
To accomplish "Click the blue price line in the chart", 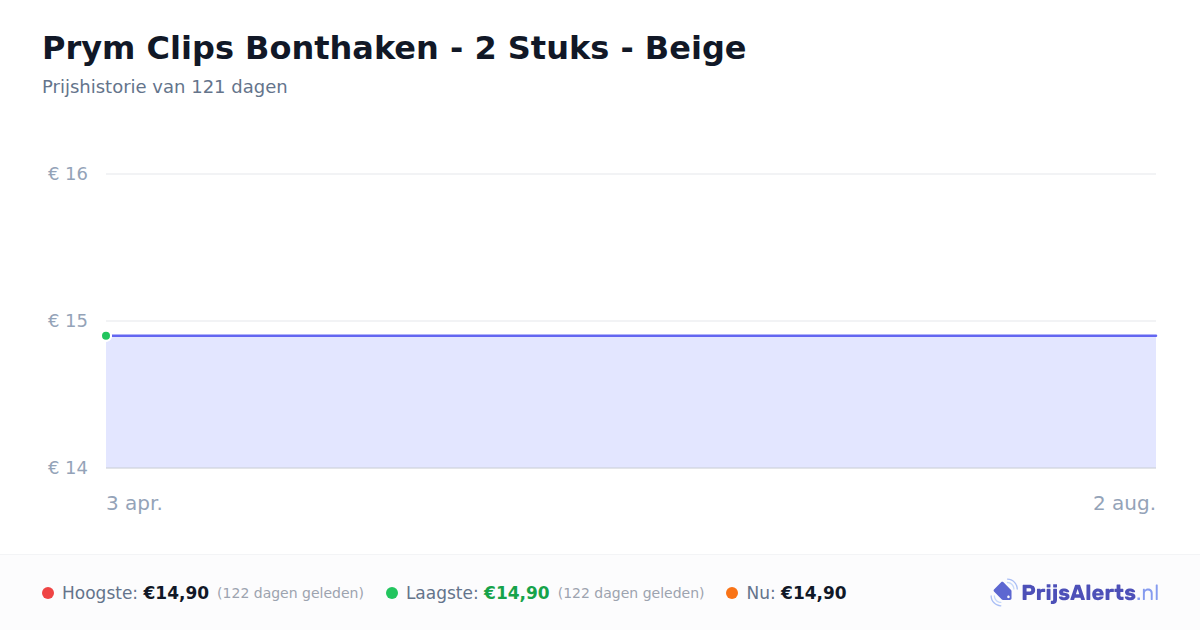I will pyautogui.click(x=631, y=336).
